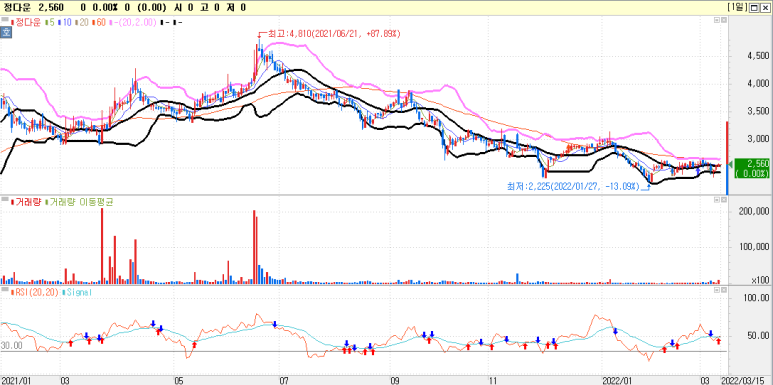Click the RSI pane's gray handle icon

[x=5, y=289]
